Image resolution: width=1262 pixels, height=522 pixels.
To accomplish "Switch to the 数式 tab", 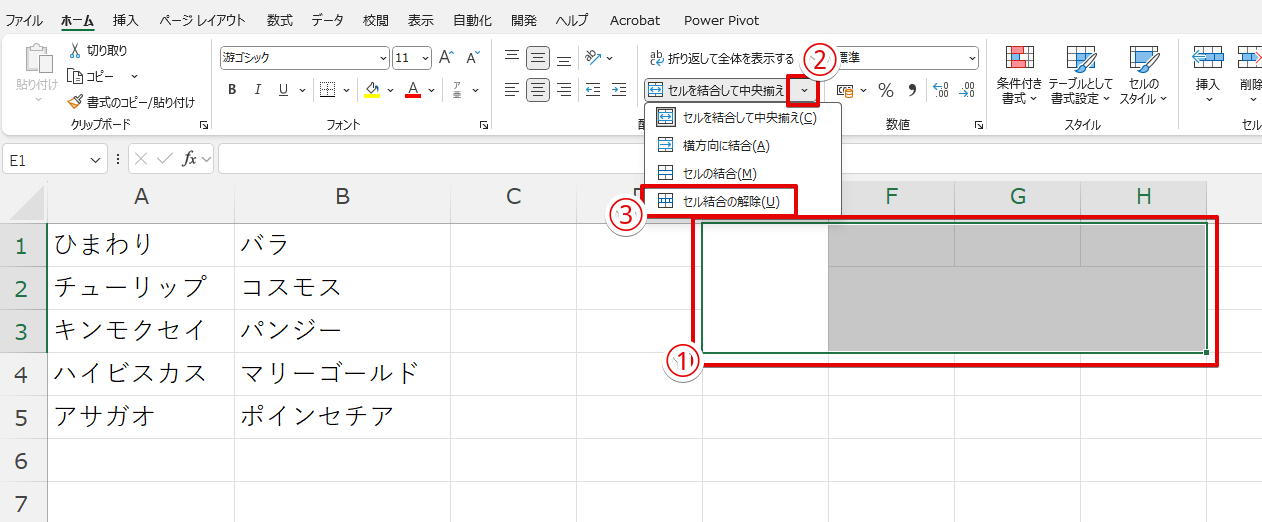I will click(280, 20).
